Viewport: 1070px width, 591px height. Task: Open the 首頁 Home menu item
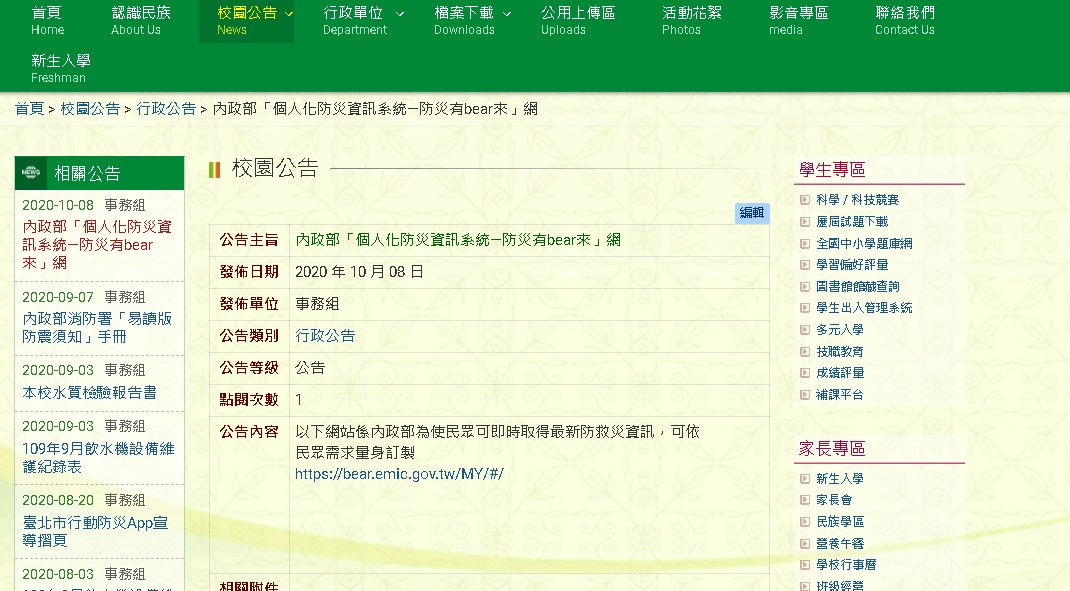(x=47, y=20)
